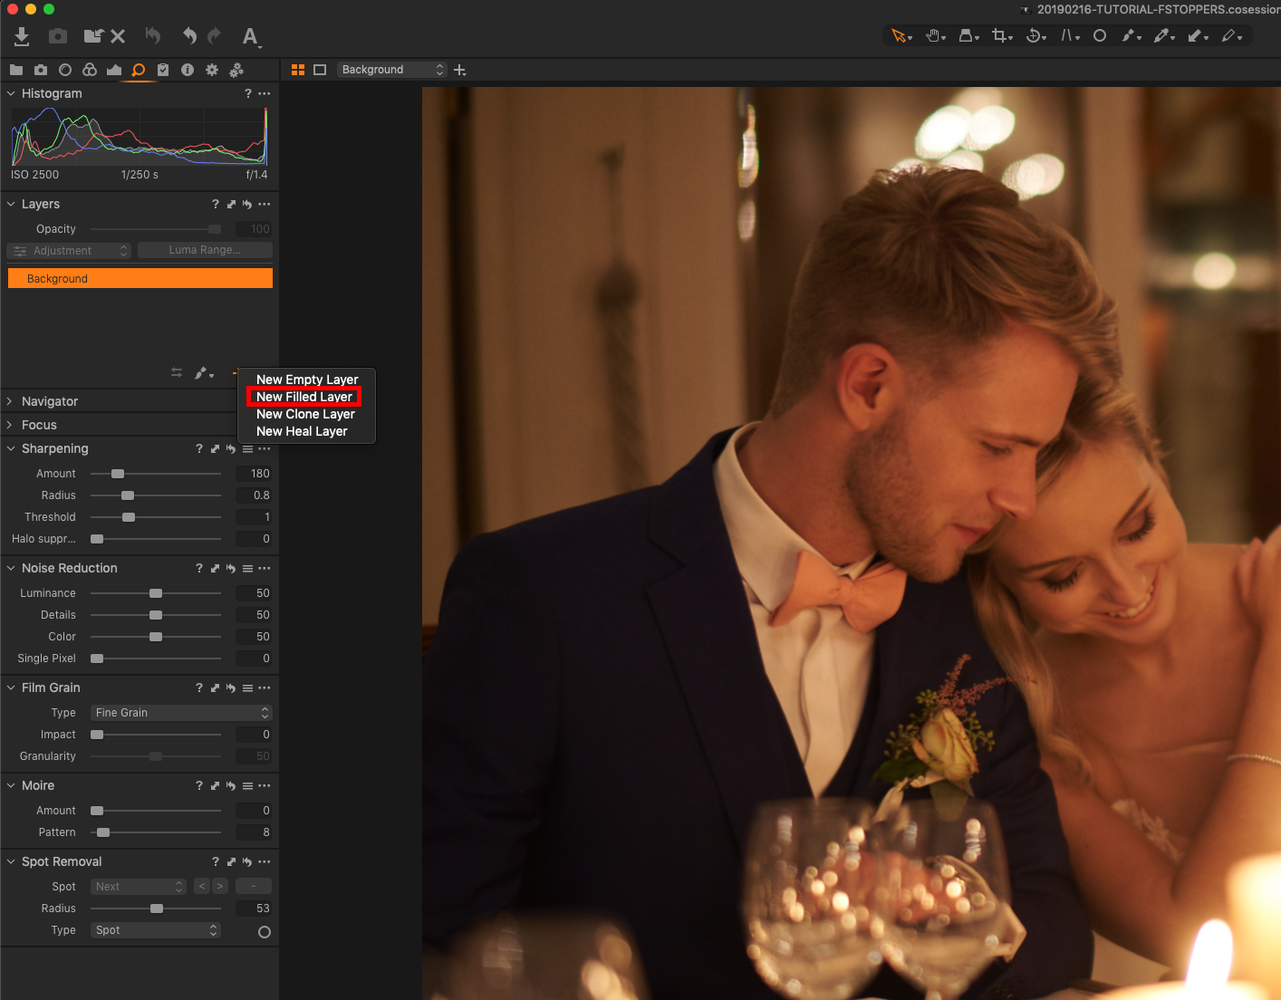Image resolution: width=1281 pixels, height=1000 pixels.
Task: Switch to multi-view grid mode
Action: coord(298,70)
